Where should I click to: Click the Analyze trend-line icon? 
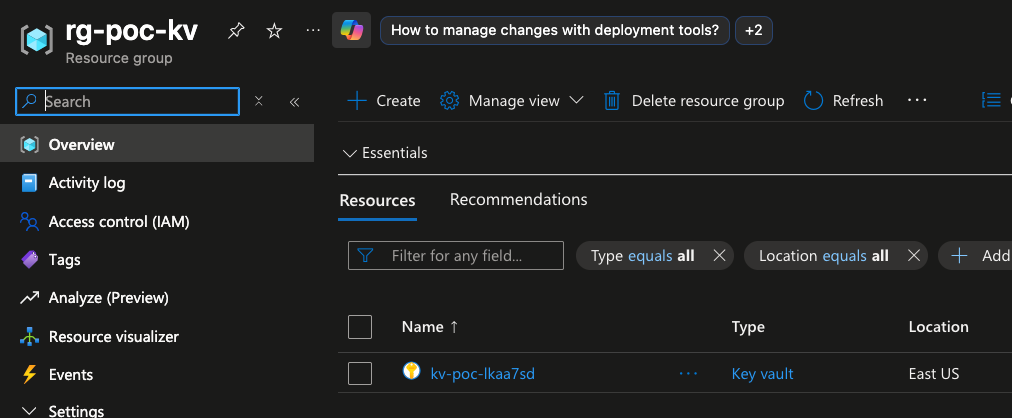tap(30, 298)
